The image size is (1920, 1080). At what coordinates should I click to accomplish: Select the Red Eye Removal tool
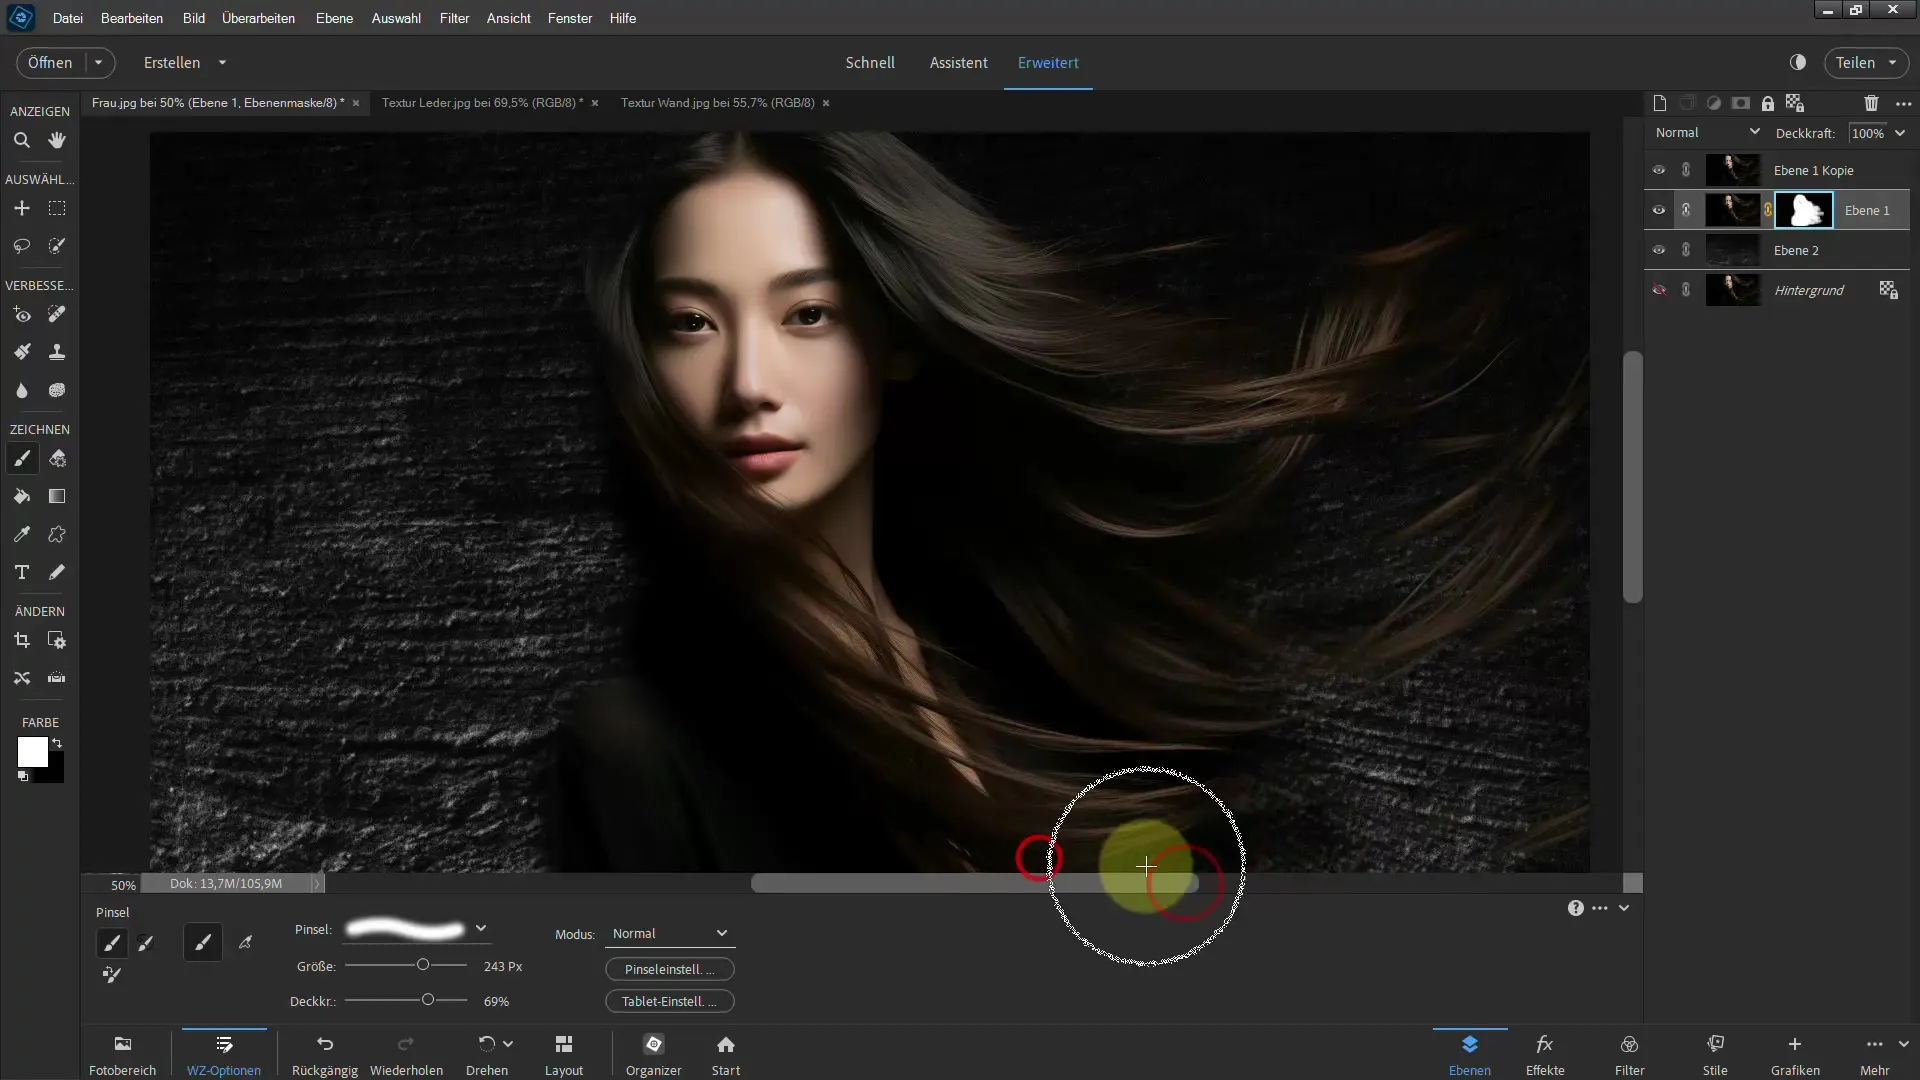pos(21,314)
